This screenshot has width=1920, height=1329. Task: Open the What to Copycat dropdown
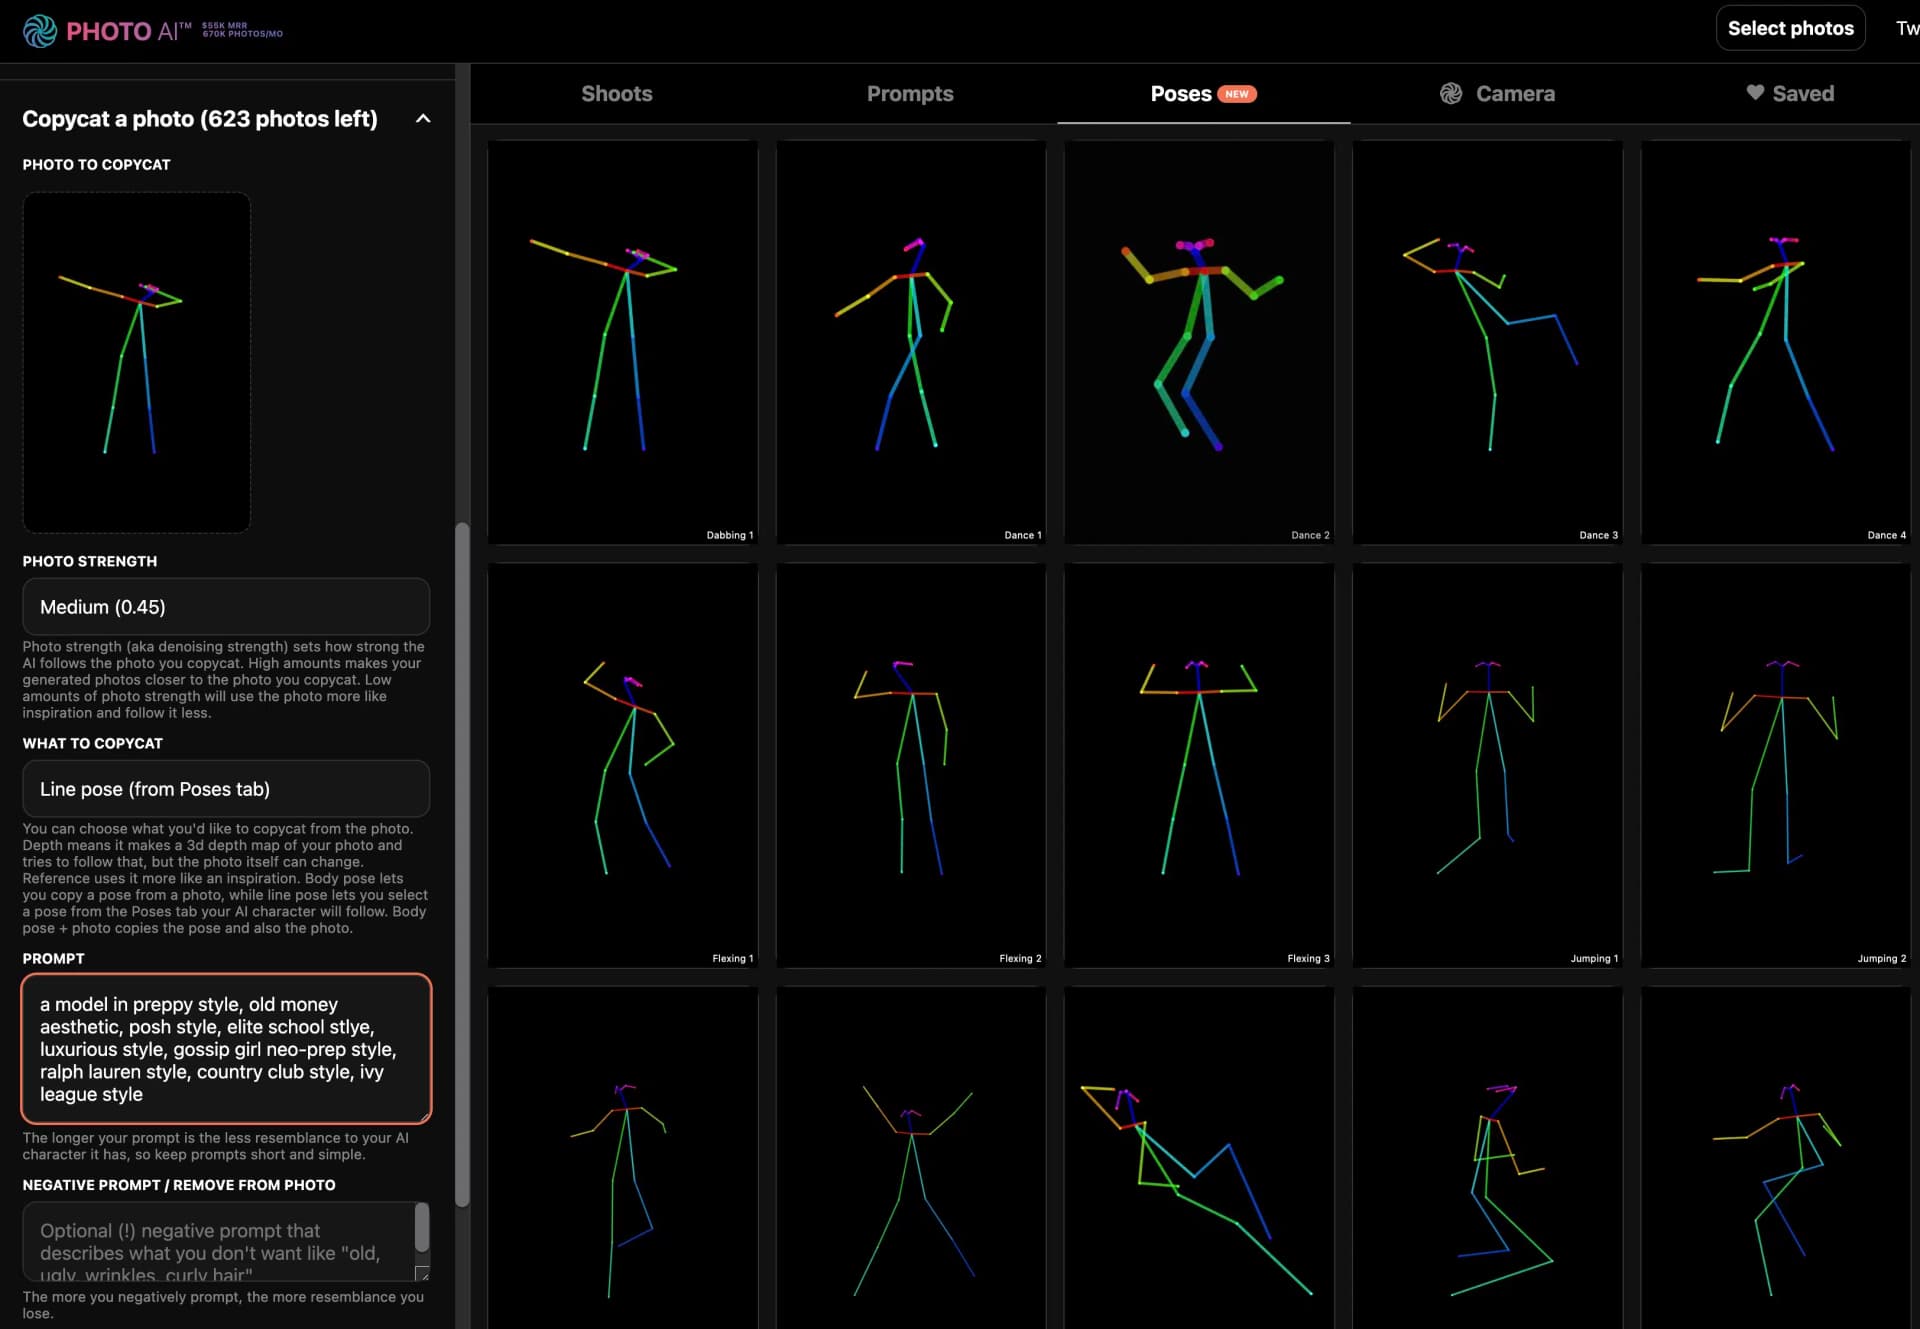[x=226, y=789]
